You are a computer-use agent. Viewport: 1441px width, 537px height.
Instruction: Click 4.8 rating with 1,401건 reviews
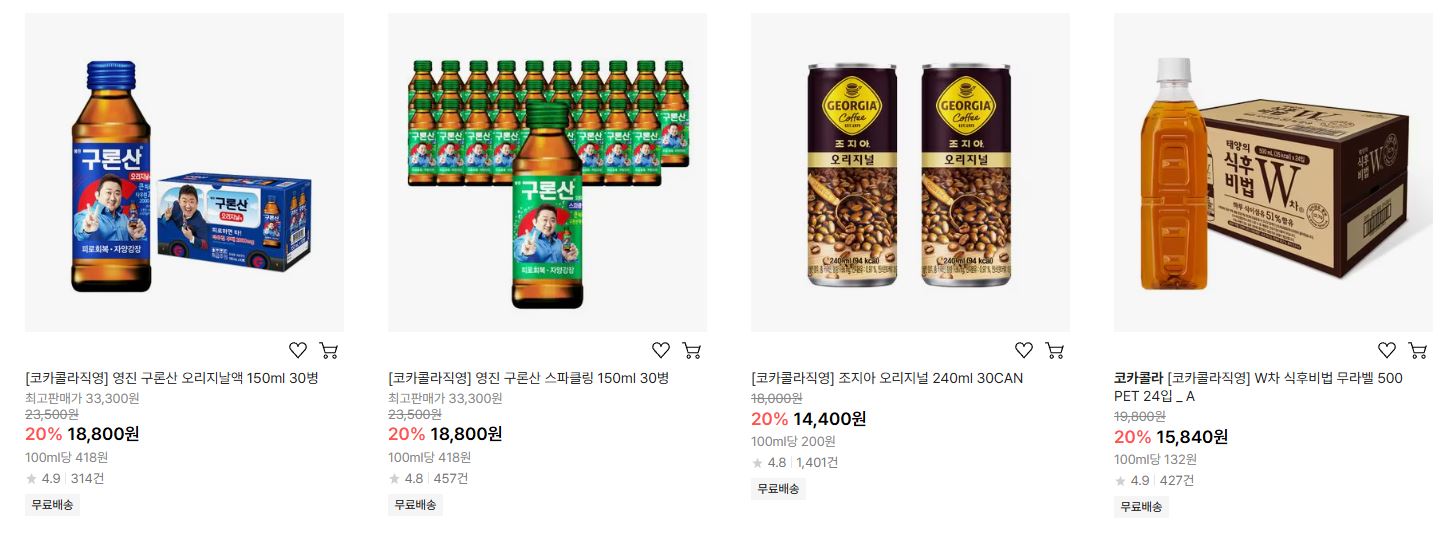point(795,463)
